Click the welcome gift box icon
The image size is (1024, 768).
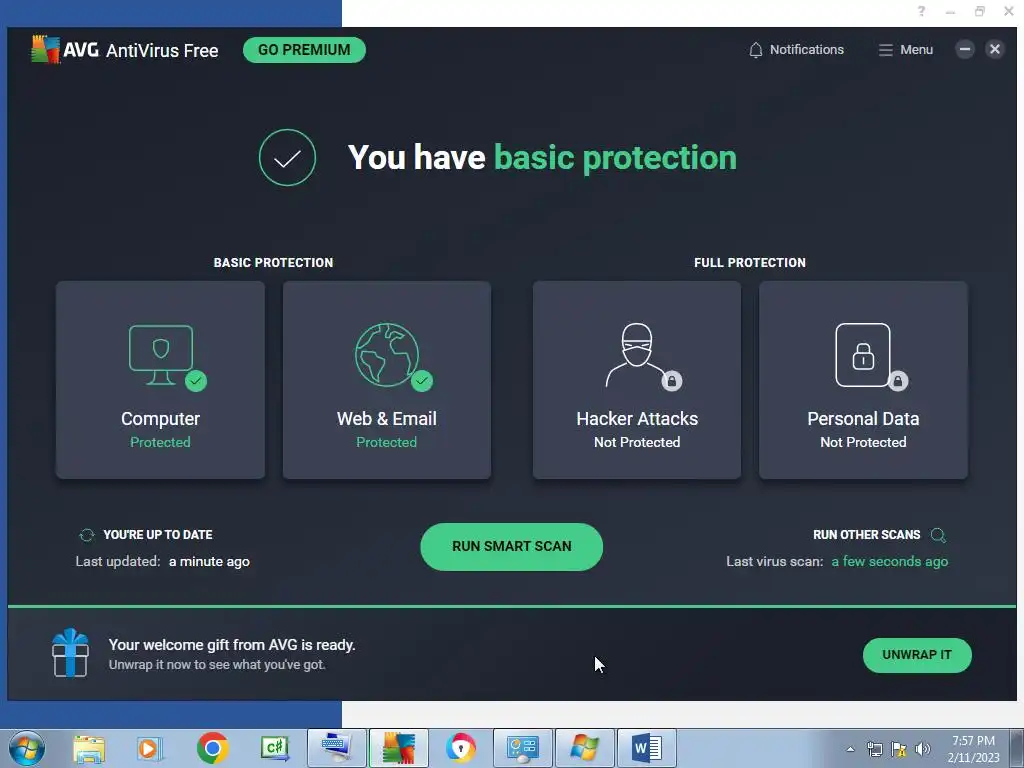[71, 653]
